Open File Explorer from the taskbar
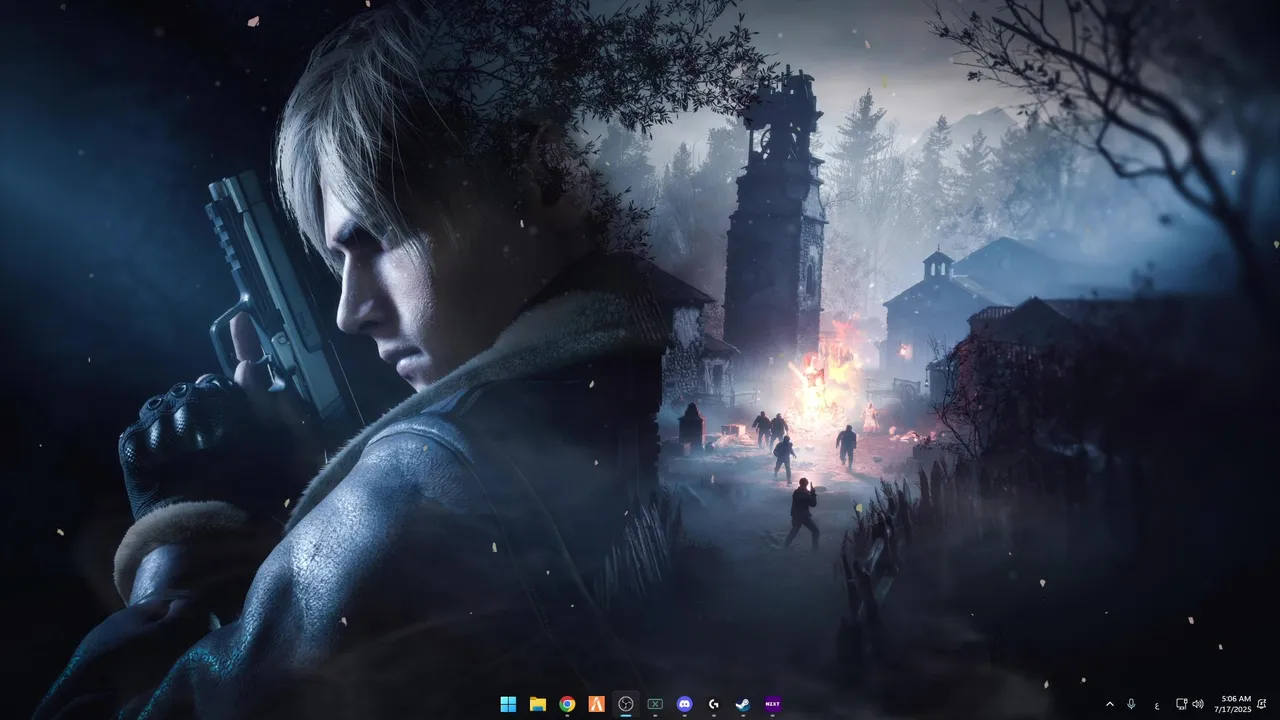Viewport: 1280px width, 720px height. 538,704
